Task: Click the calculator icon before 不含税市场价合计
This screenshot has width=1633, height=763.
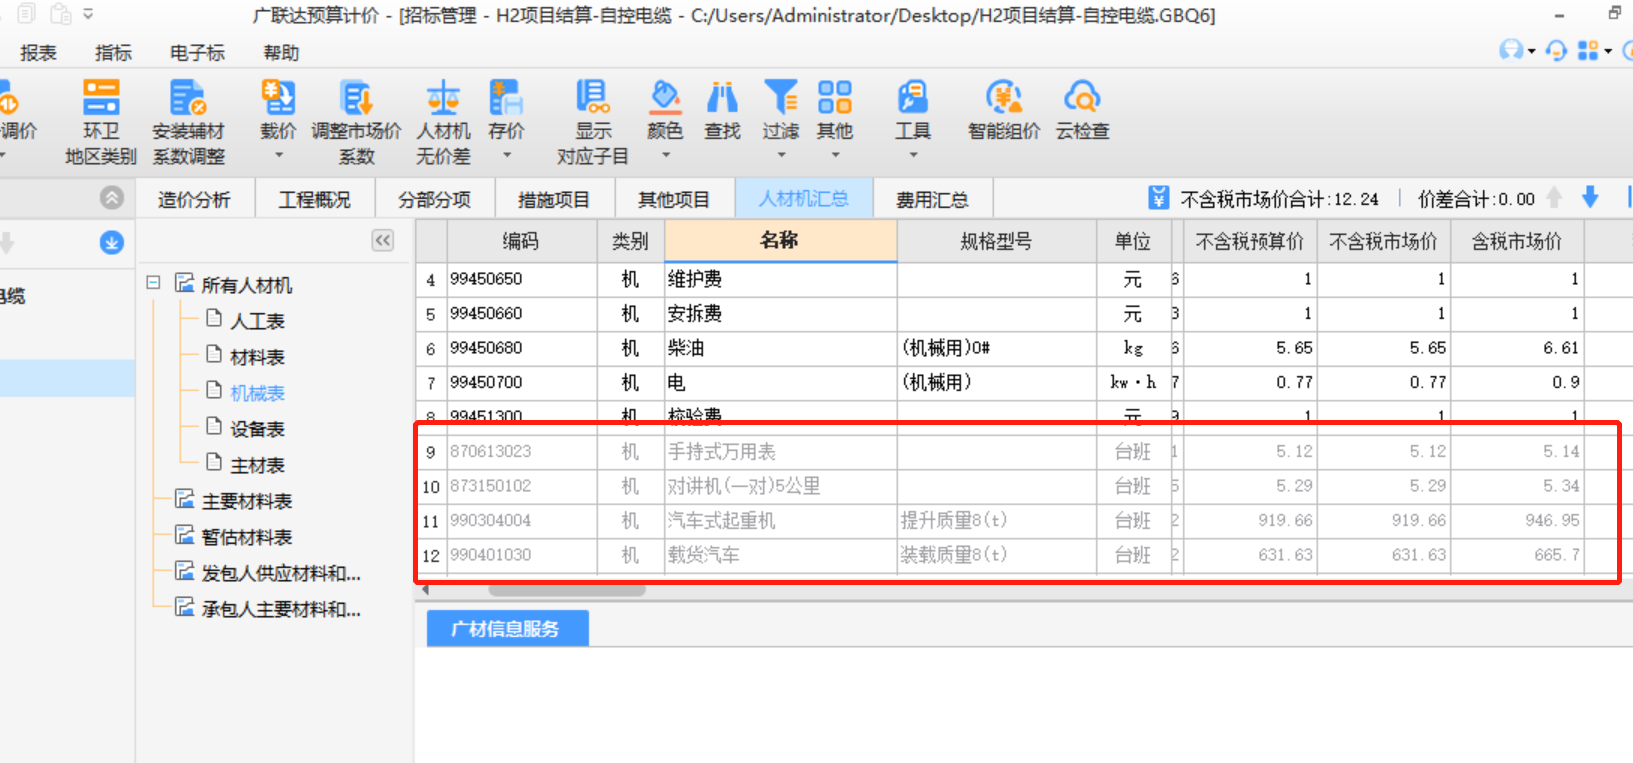Action: [x=1158, y=197]
